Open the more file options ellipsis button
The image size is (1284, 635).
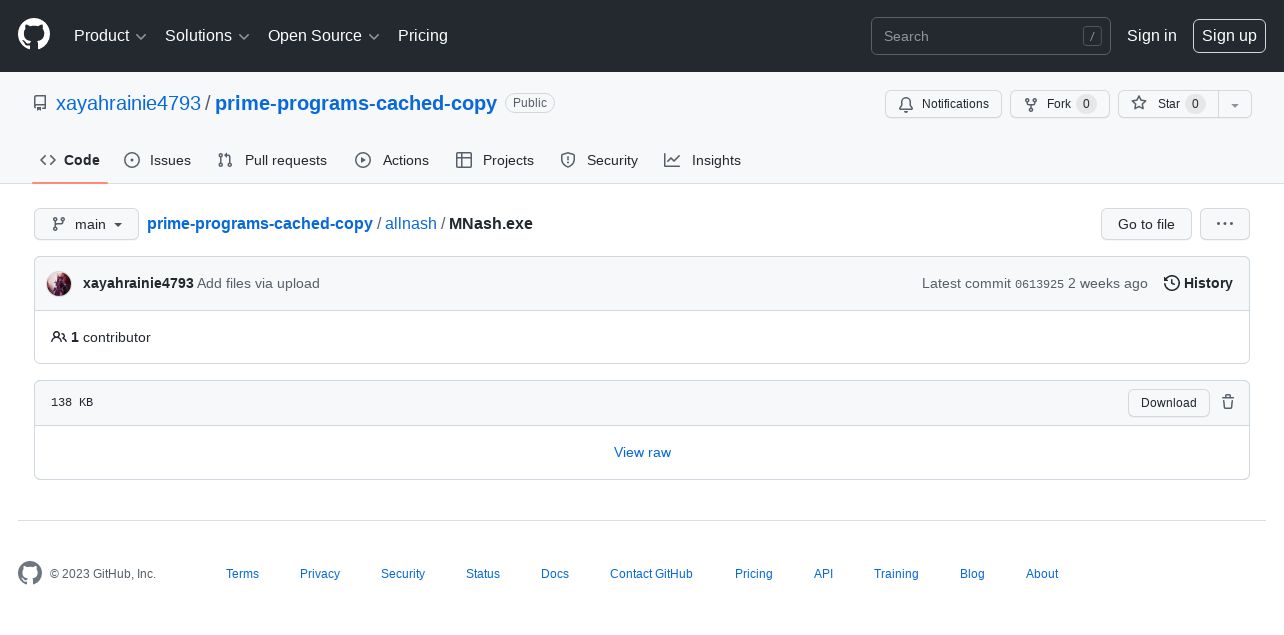click(1225, 224)
